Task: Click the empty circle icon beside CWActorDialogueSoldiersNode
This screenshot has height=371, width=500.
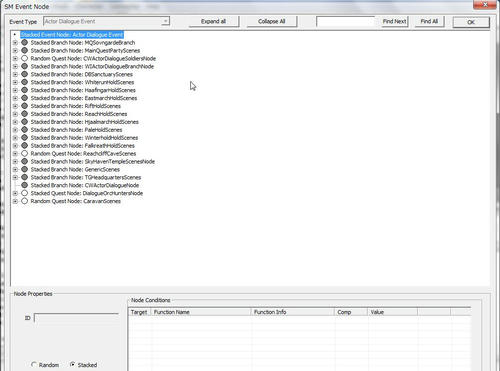Action: tap(24, 58)
